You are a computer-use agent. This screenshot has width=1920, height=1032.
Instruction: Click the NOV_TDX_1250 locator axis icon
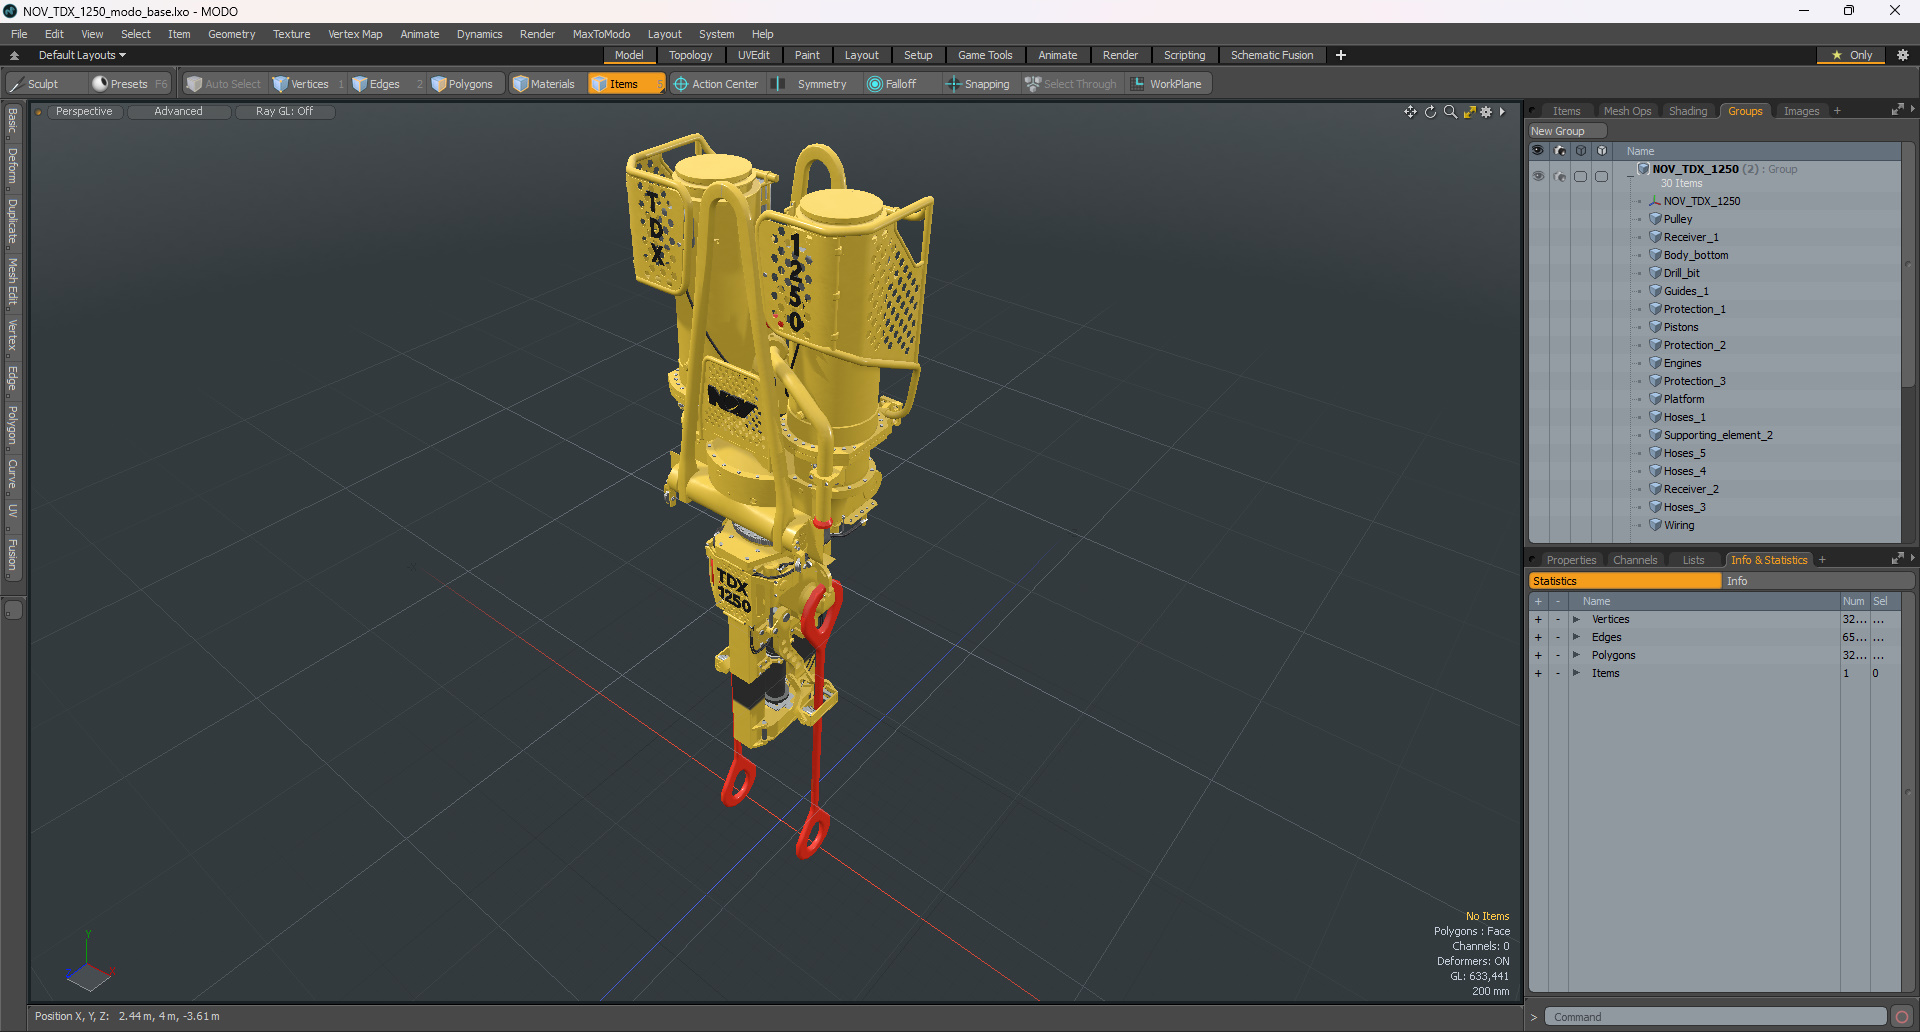1655,201
